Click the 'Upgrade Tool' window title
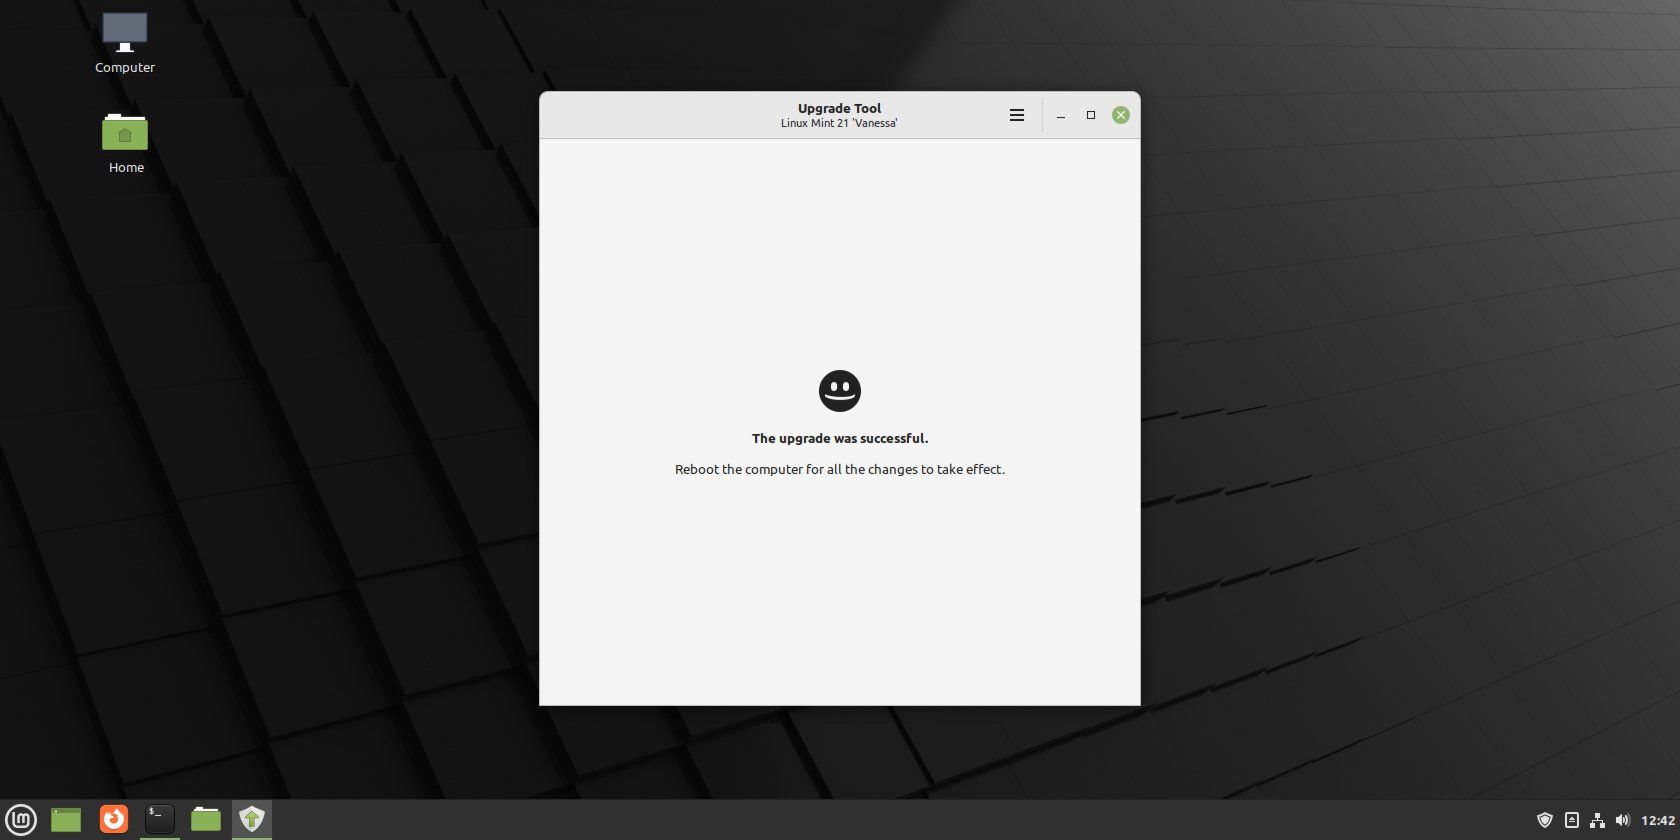 (x=840, y=108)
